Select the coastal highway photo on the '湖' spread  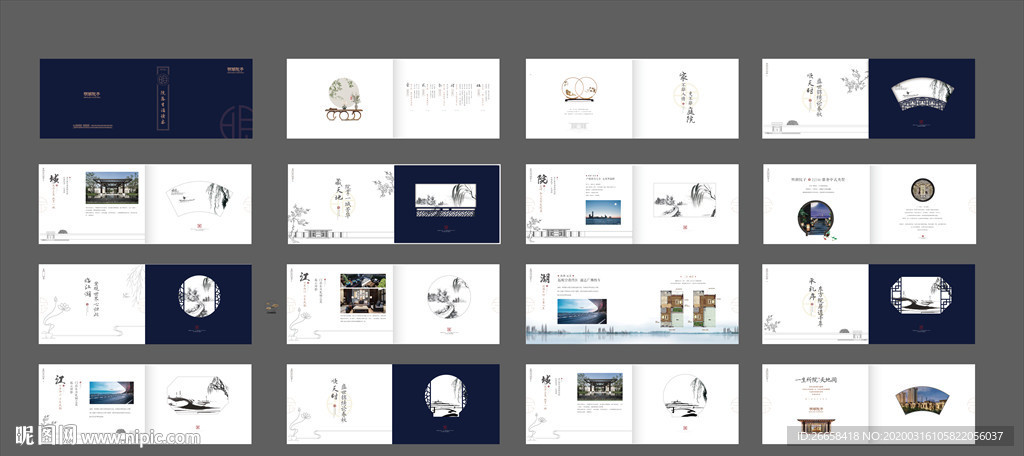click(x=582, y=312)
